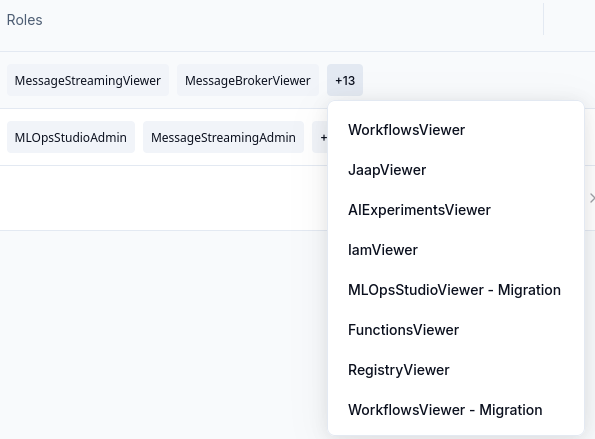Click the +13 roles overflow badge

tap(345, 80)
